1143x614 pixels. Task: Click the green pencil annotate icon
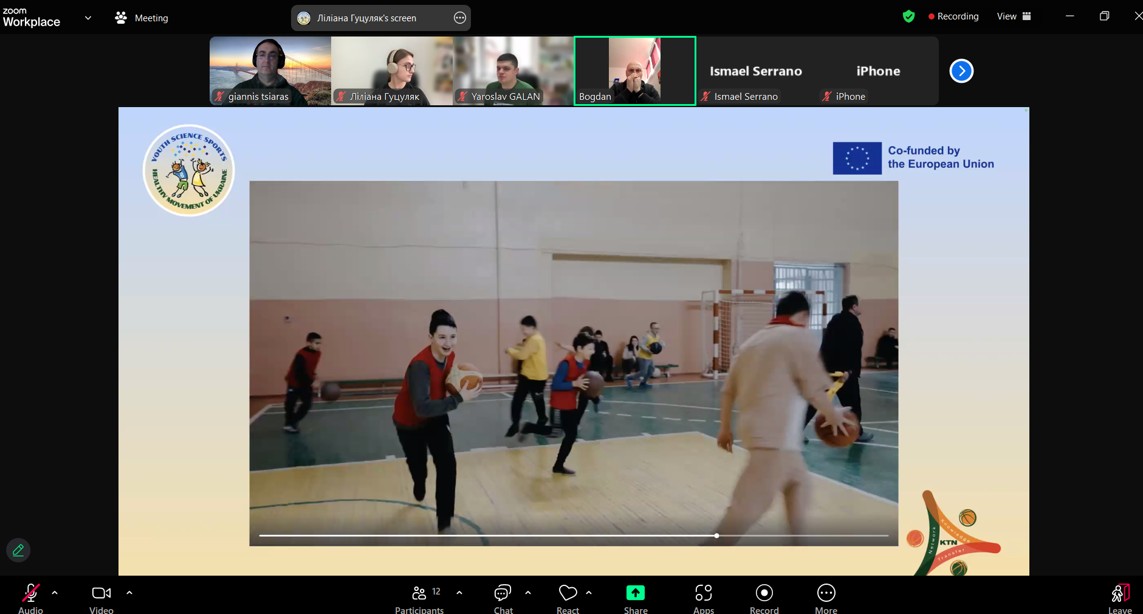click(x=18, y=550)
